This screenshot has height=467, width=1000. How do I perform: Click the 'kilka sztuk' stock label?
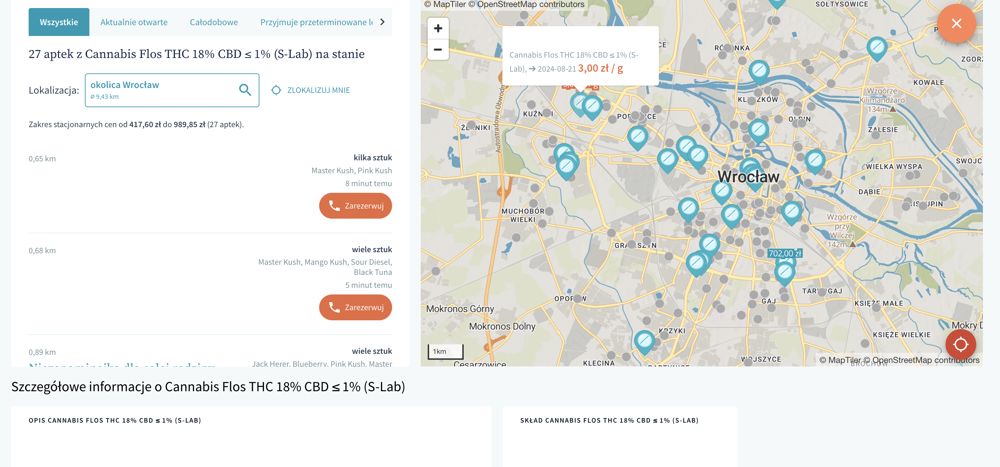coord(373,158)
